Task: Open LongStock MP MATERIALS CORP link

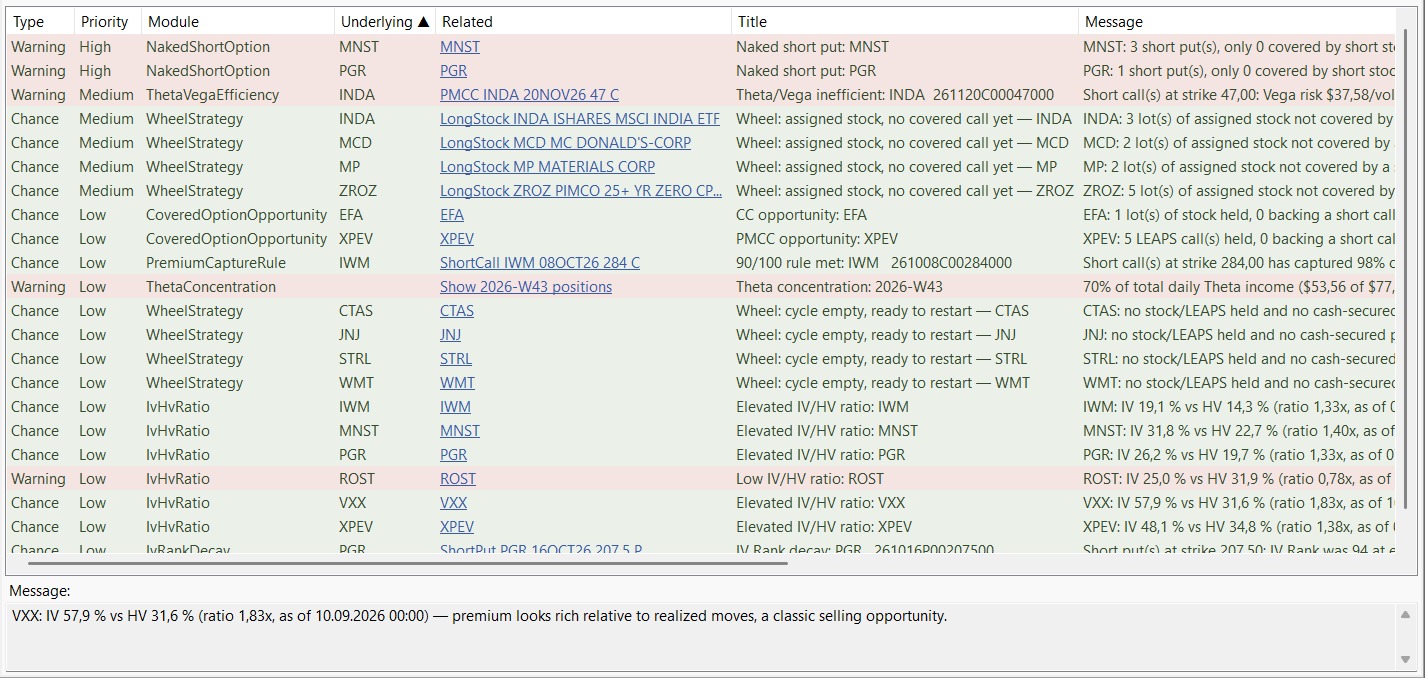Action: 547,167
